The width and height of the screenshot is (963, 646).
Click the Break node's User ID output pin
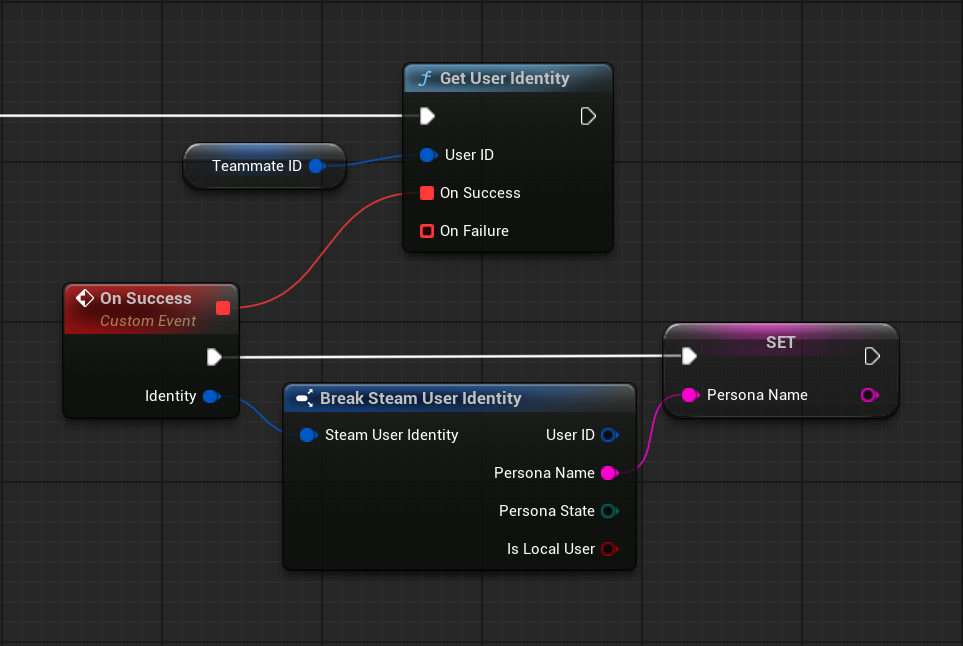coord(609,435)
